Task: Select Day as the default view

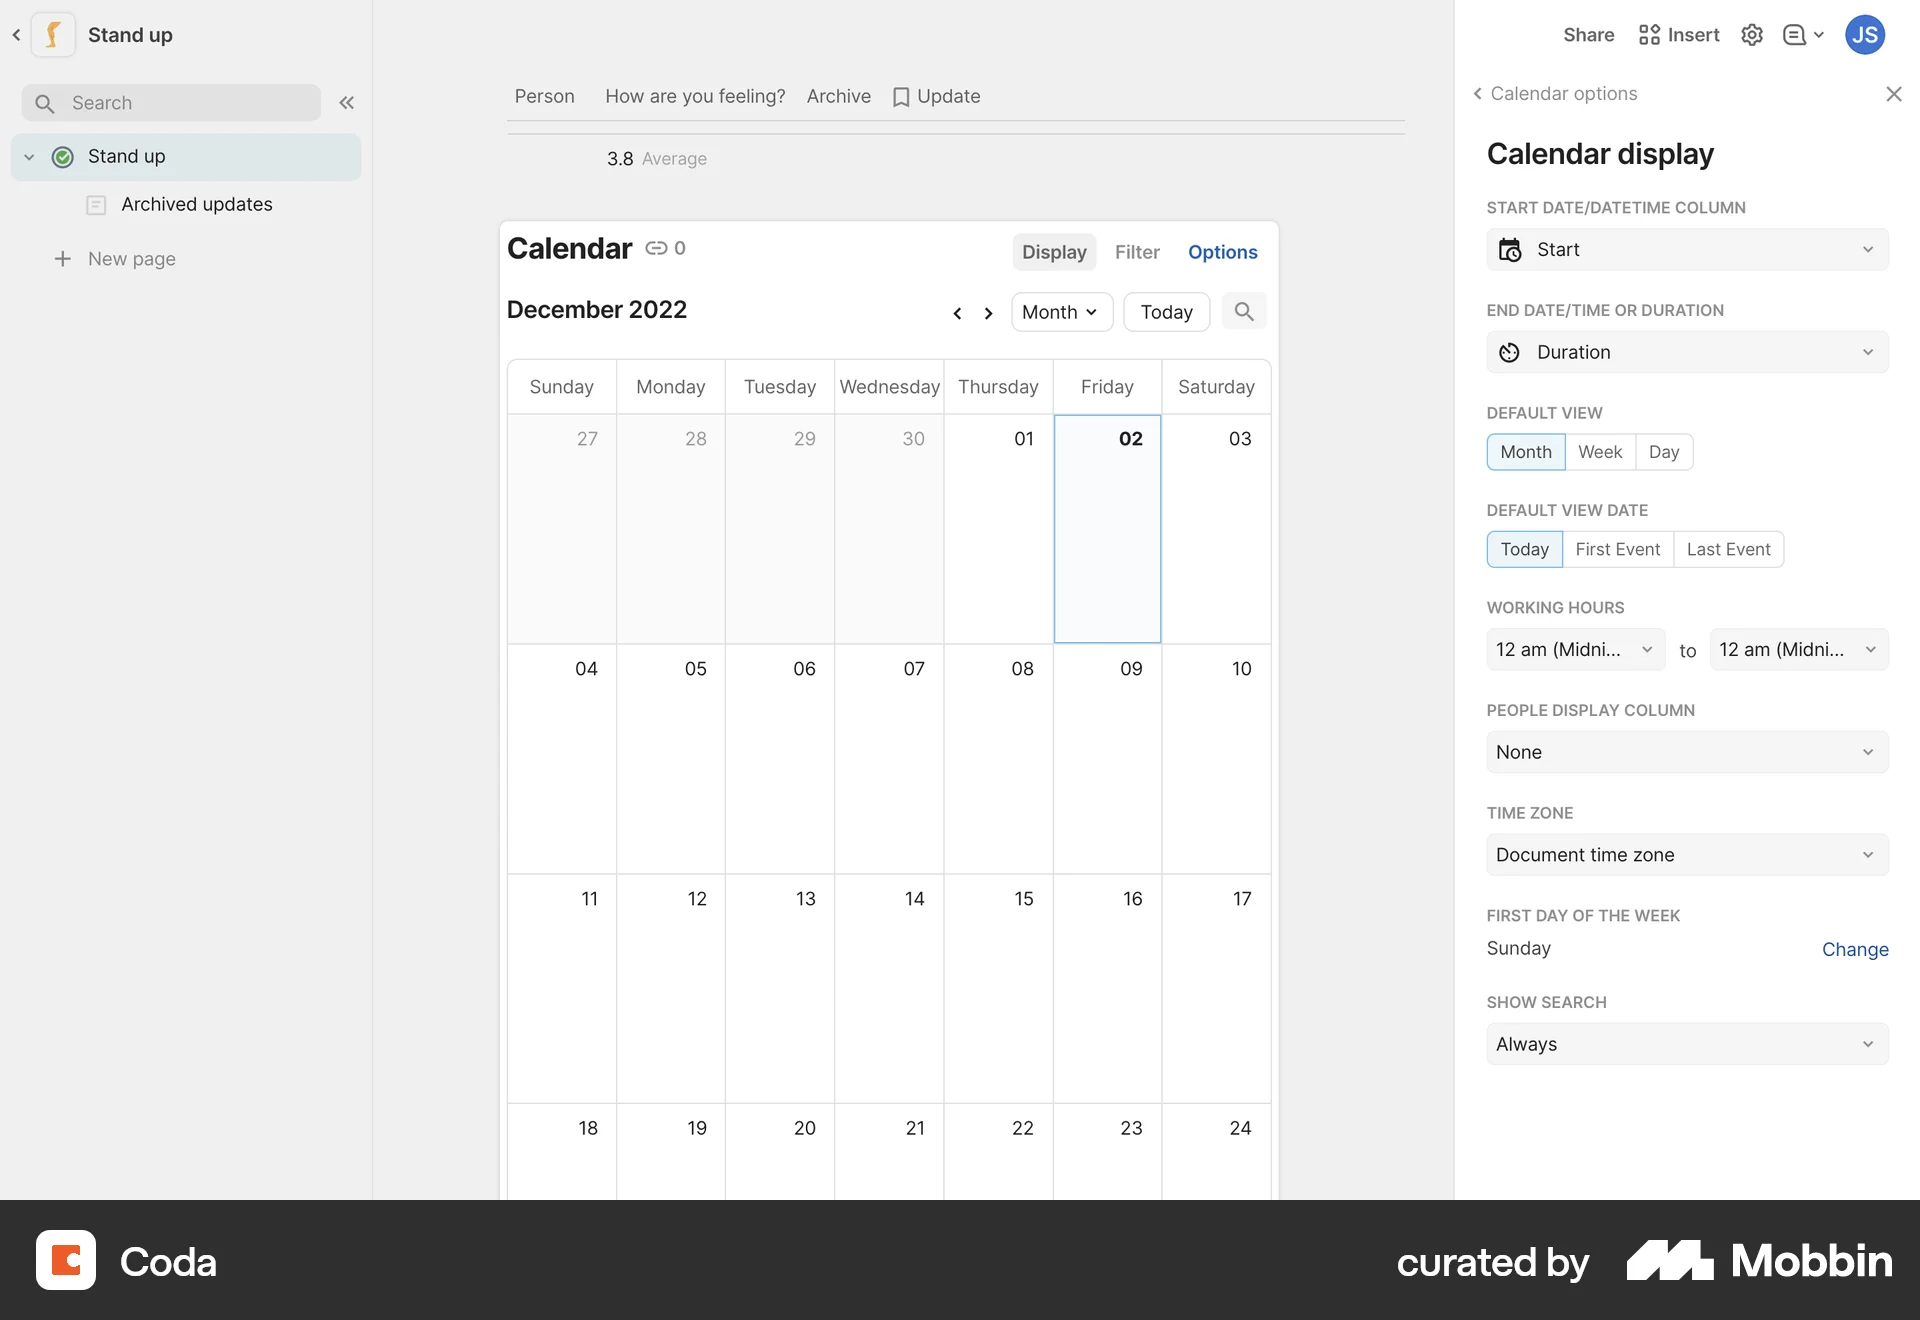Action: pos(1664,451)
